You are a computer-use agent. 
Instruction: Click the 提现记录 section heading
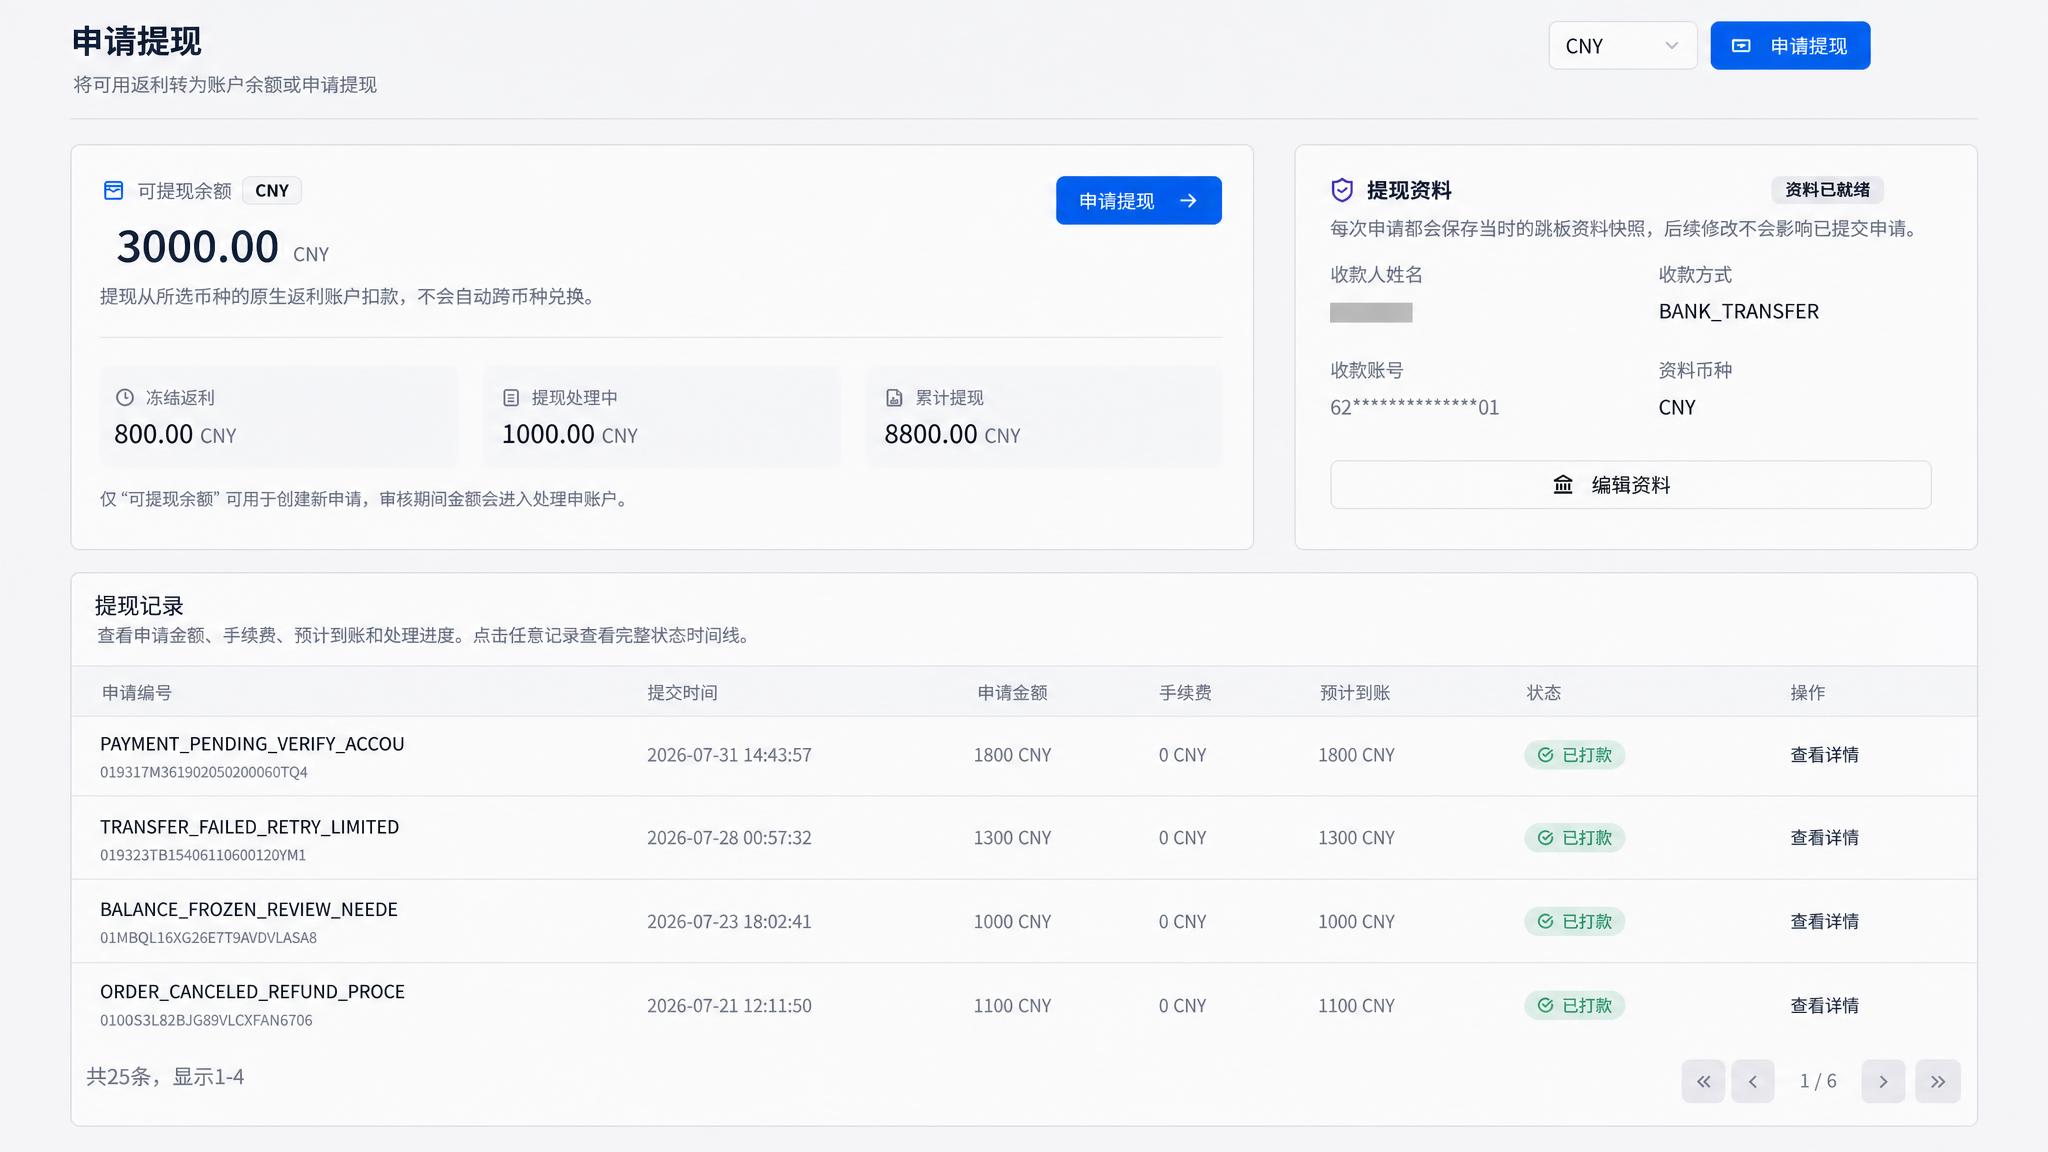coord(139,606)
